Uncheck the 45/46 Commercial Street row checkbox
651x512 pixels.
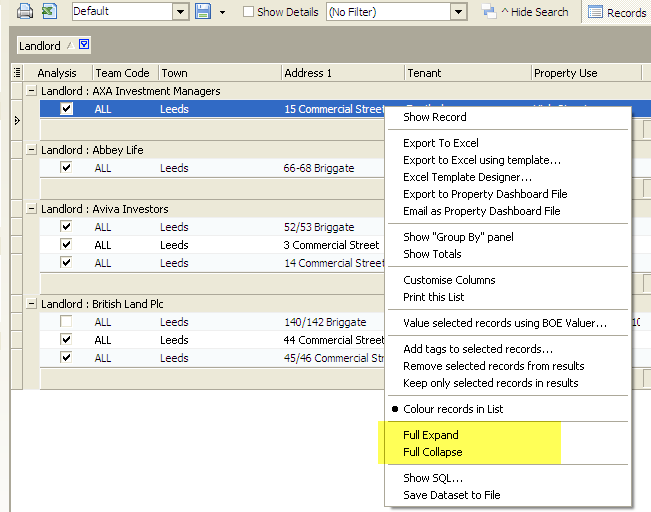tap(66, 358)
